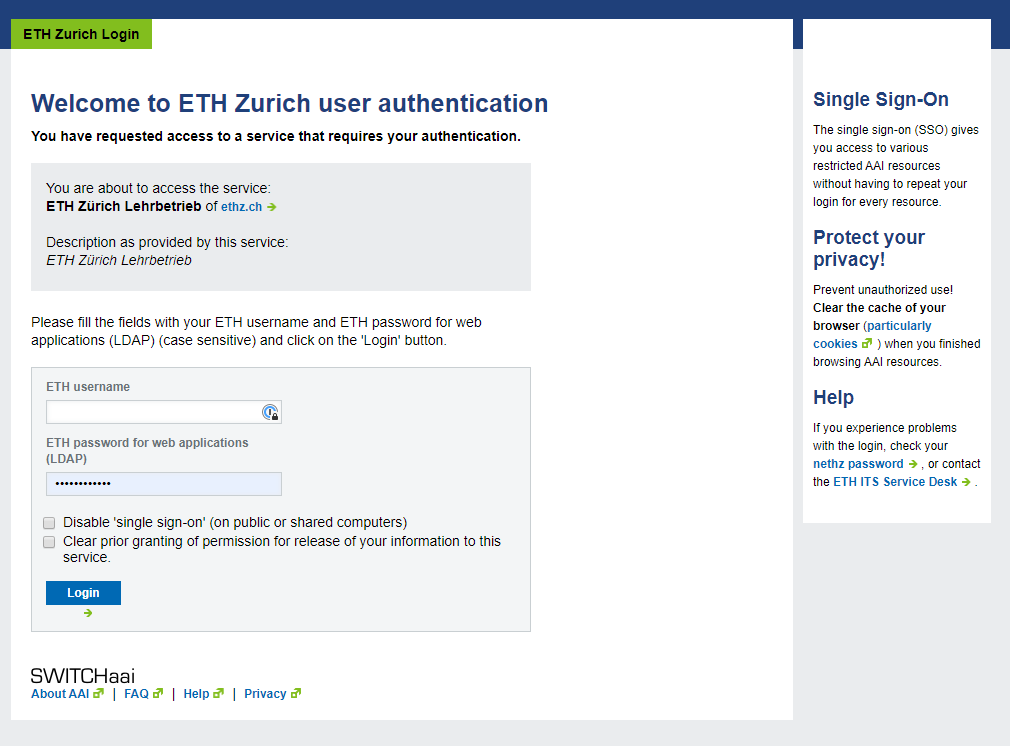The height and width of the screenshot is (746, 1010).
Task: Click the 'Single Sign-On' sidebar heading
Action: [x=881, y=99]
